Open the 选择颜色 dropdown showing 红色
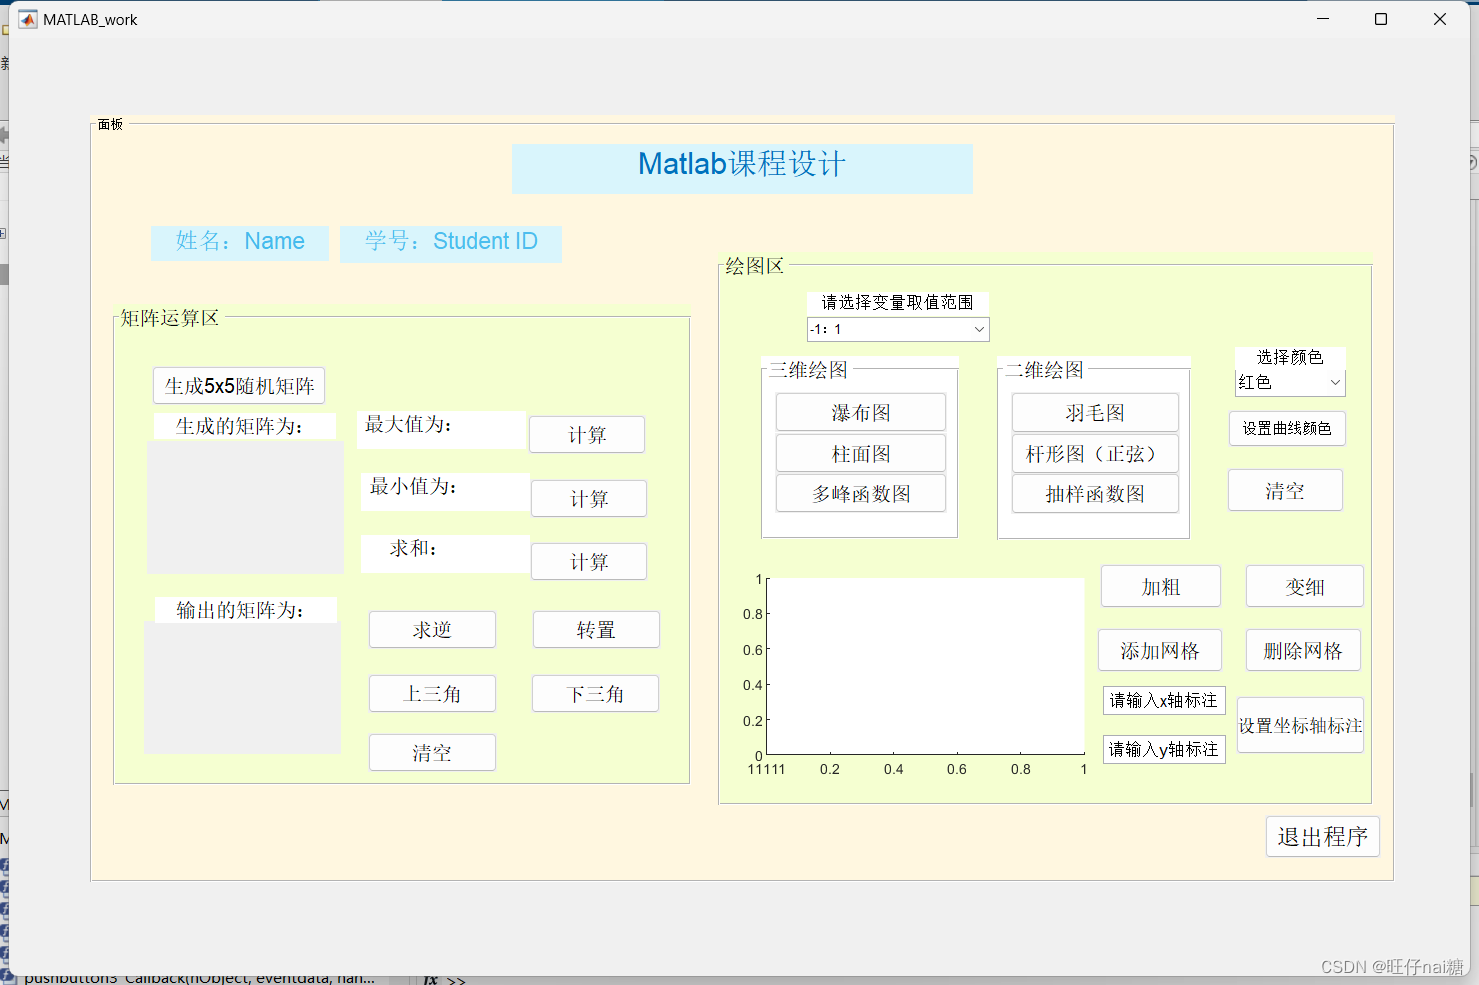The height and width of the screenshot is (985, 1479). (1290, 383)
